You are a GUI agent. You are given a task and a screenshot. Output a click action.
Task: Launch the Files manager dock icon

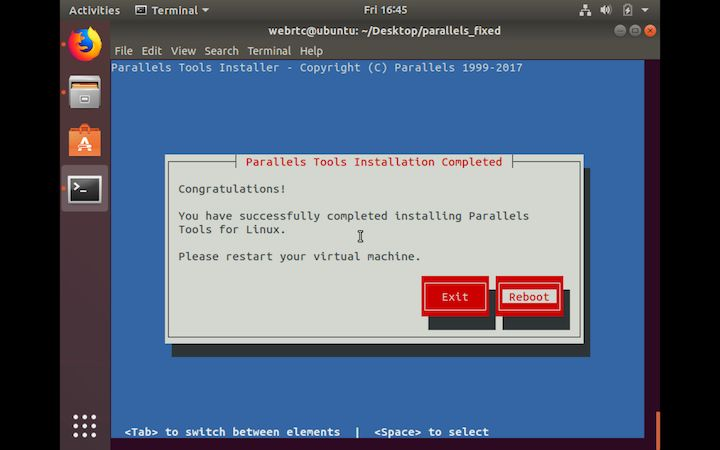coord(85,92)
